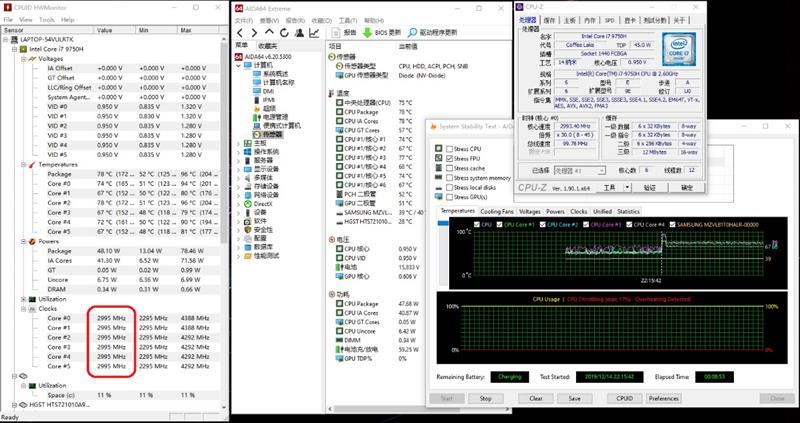Enable the Stress CPU checkbox
The height and width of the screenshot is (423, 800).
[x=449, y=149]
